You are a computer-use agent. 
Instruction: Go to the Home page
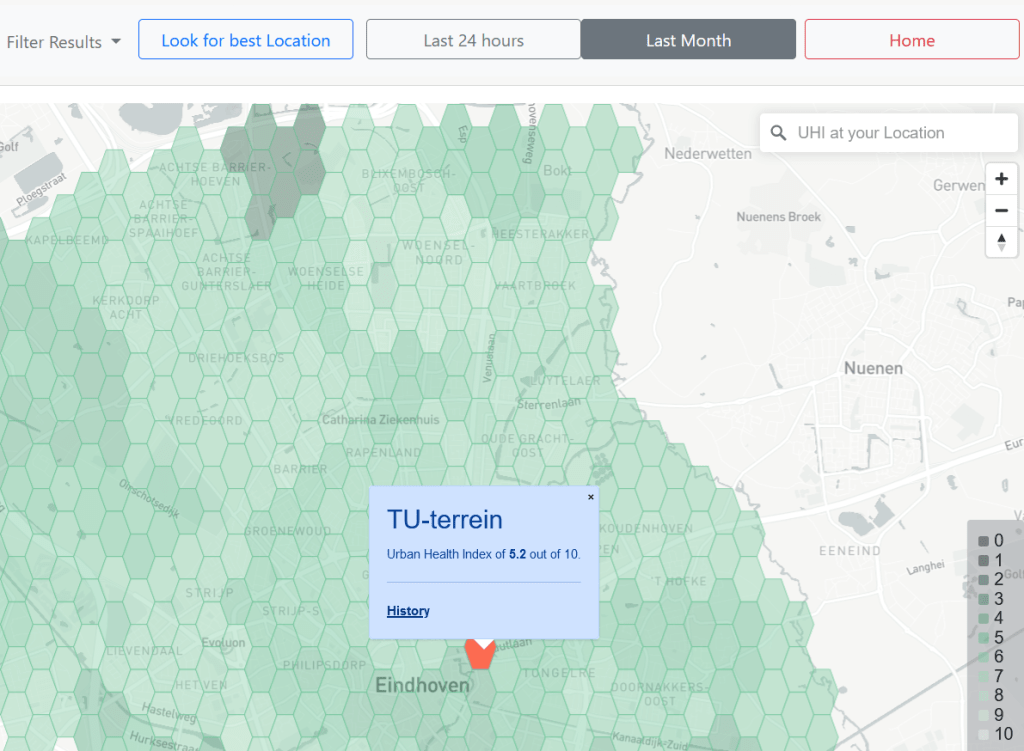(x=911, y=40)
